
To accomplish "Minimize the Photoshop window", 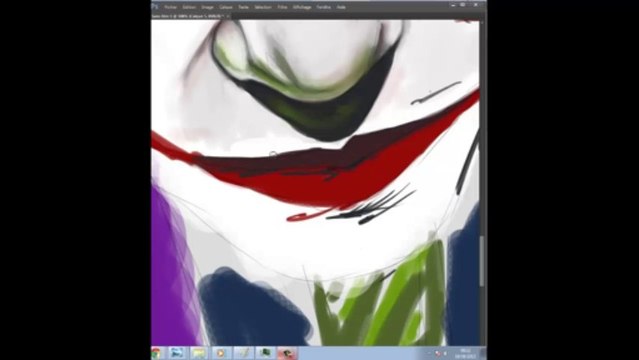I will [453, 5].
